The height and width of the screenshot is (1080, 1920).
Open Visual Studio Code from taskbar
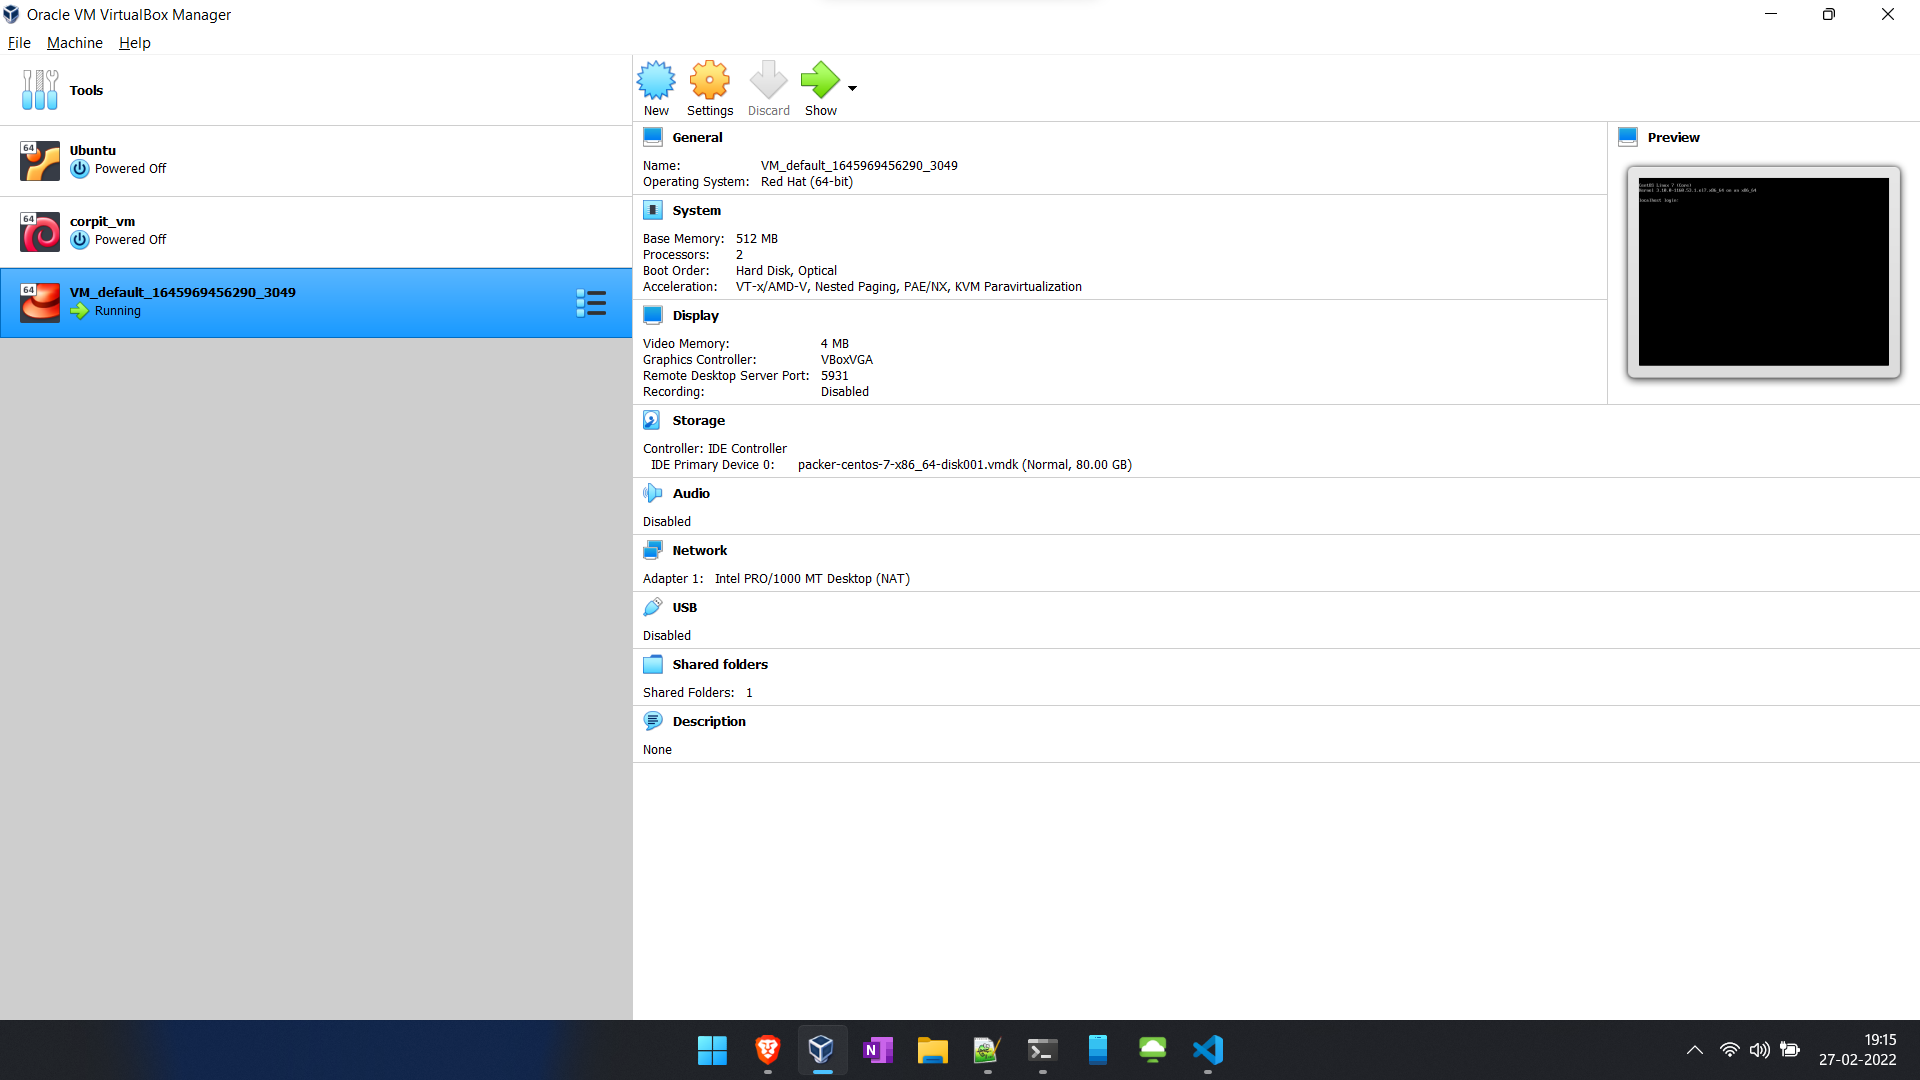tap(1207, 1050)
